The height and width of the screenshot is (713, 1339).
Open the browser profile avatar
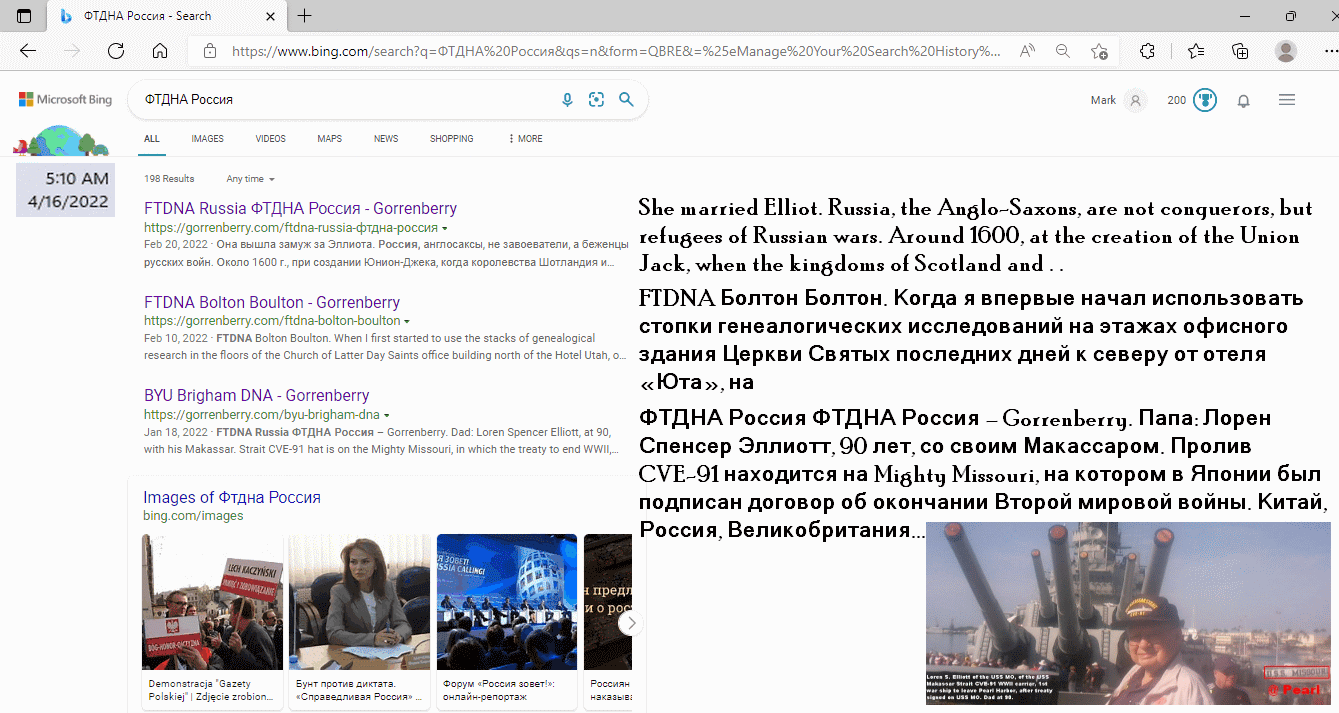[1286, 51]
